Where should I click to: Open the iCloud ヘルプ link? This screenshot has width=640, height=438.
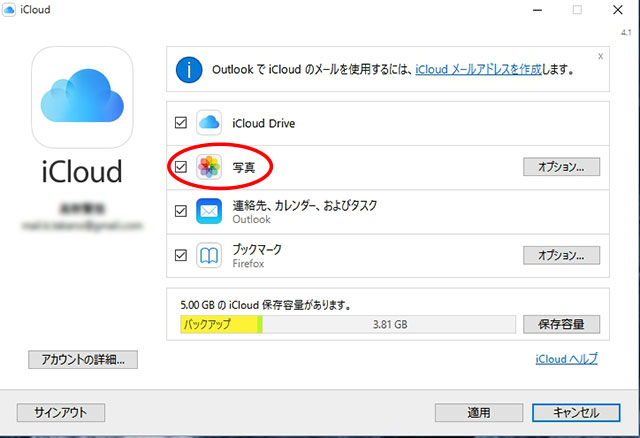click(567, 359)
